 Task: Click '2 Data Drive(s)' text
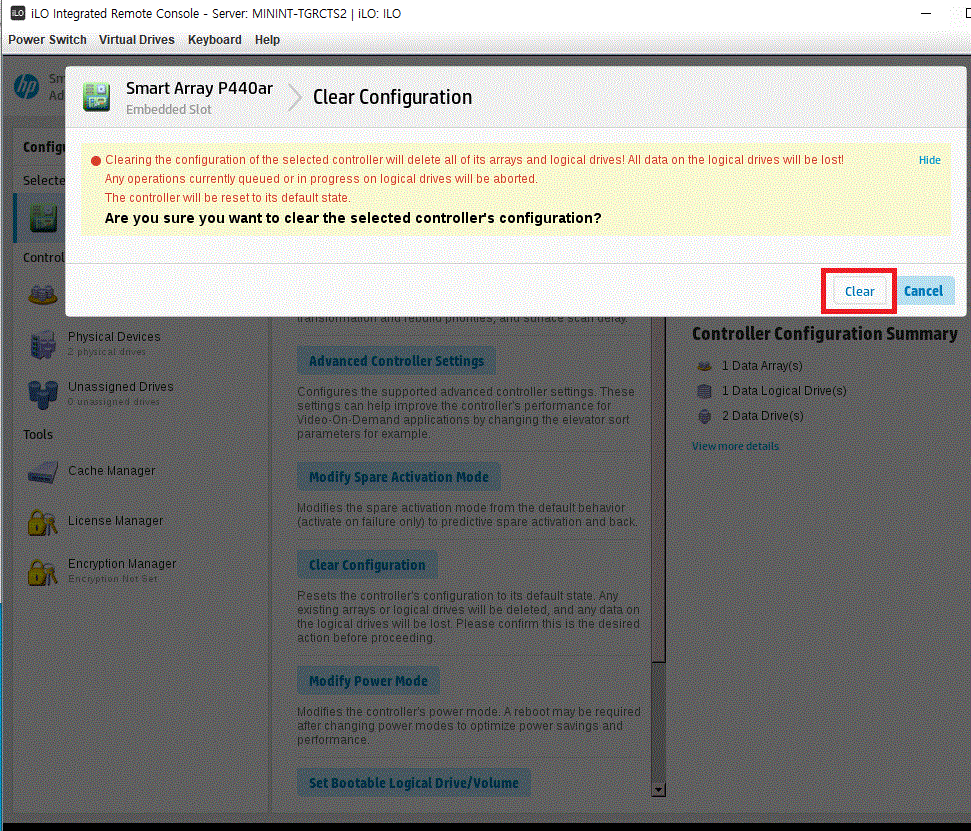coord(762,416)
